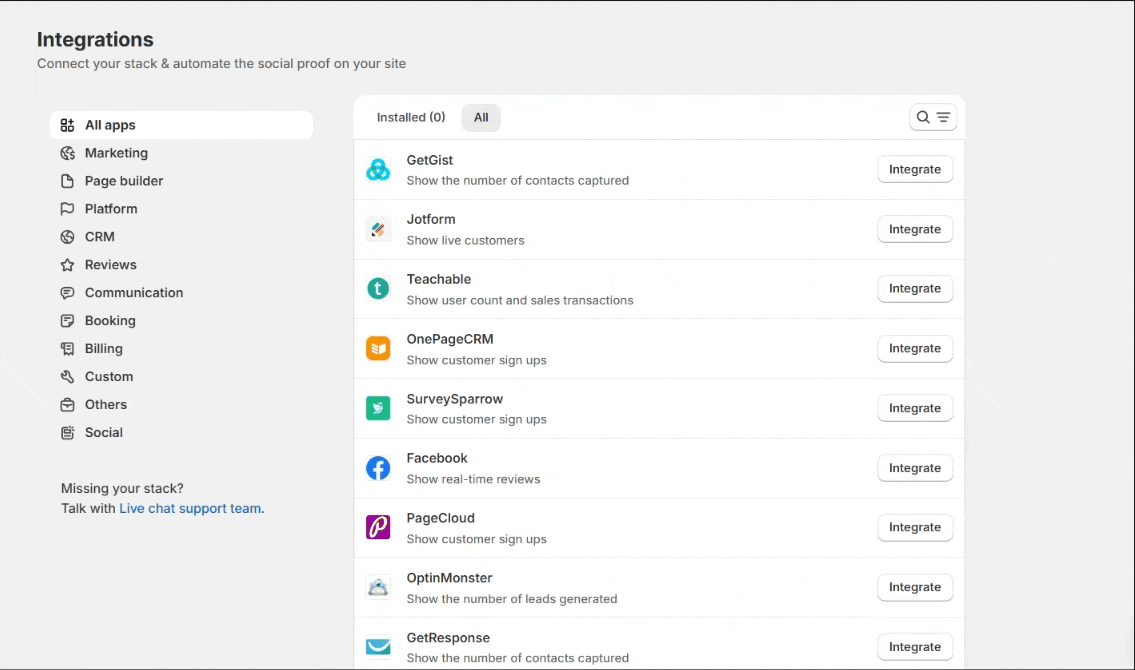Click the OnePageCRM orange logo icon
1135x670 pixels.
pyautogui.click(x=378, y=349)
